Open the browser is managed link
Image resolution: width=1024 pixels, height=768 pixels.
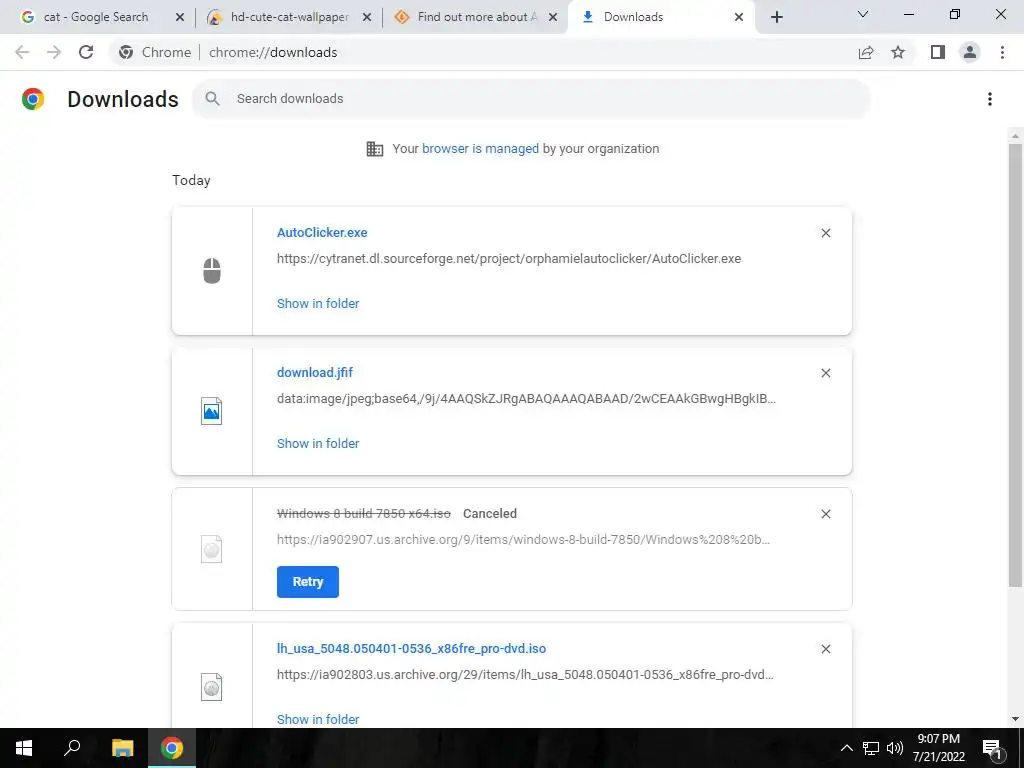pyautogui.click(x=481, y=149)
